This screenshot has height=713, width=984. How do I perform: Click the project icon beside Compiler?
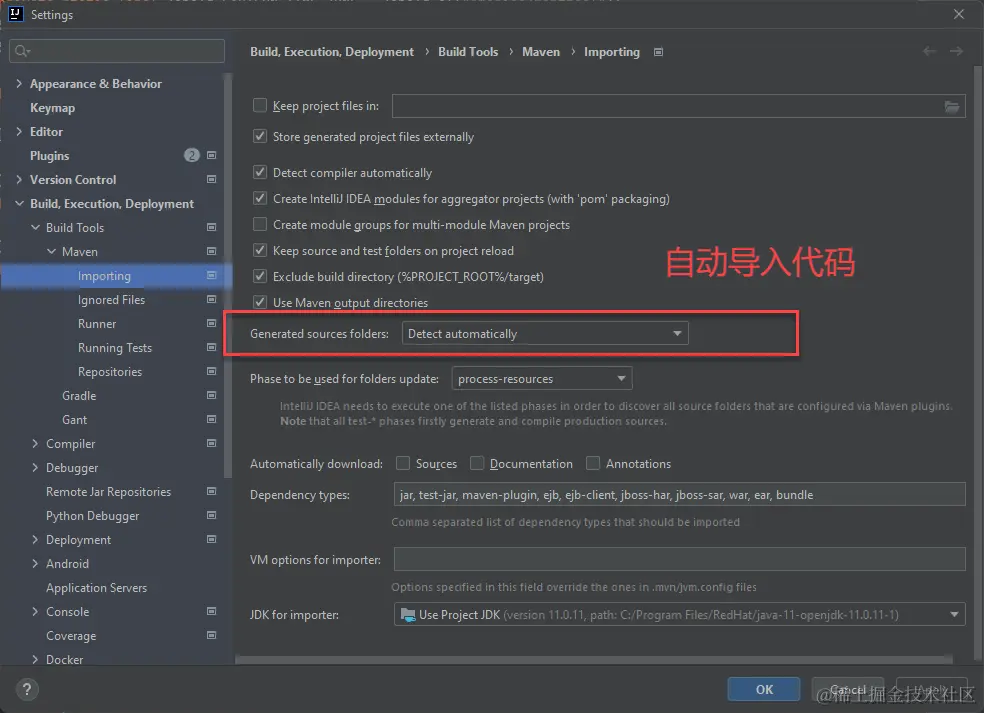point(211,443)
